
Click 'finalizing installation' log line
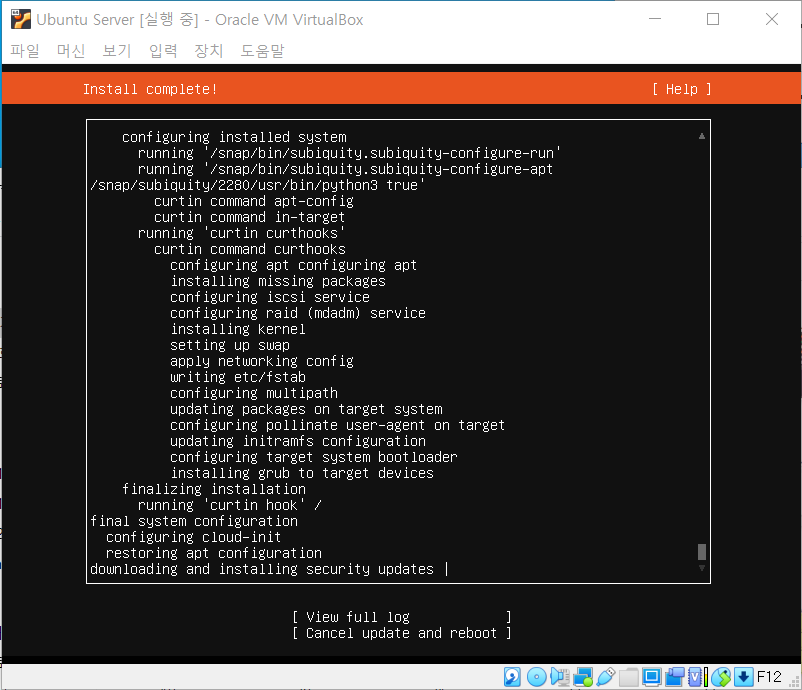[x=214, y=489]
